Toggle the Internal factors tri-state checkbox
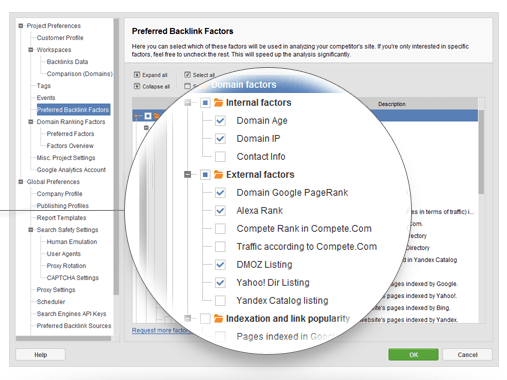Viewport: 507px width, 380px height. pos(205,103)
